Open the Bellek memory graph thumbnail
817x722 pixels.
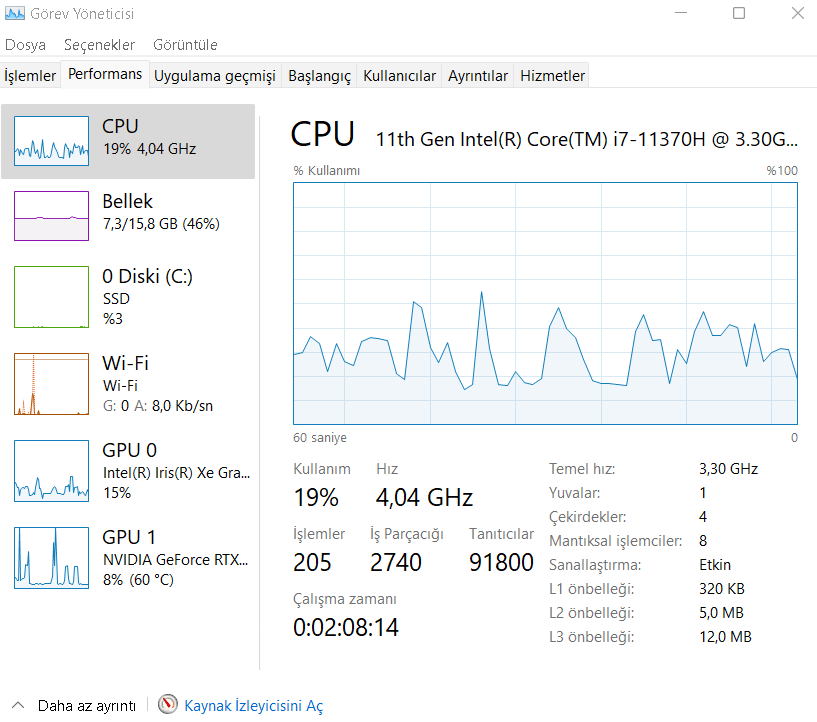coord(51,216)
